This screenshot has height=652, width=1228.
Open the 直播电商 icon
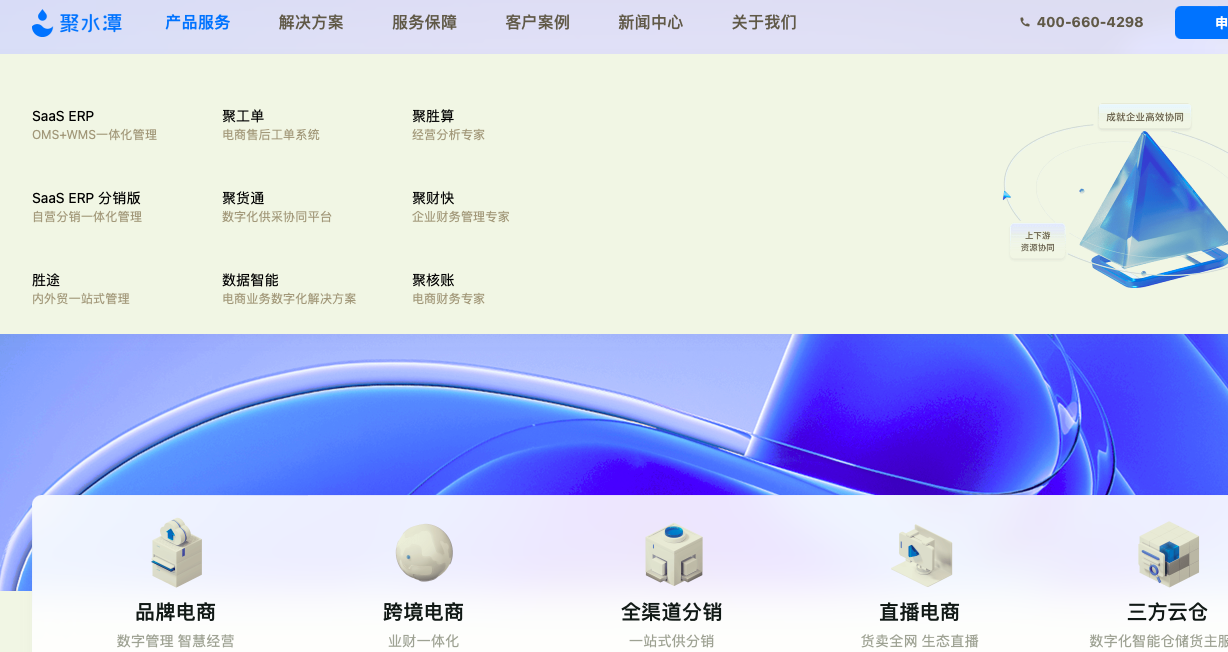tap(920, 554)
